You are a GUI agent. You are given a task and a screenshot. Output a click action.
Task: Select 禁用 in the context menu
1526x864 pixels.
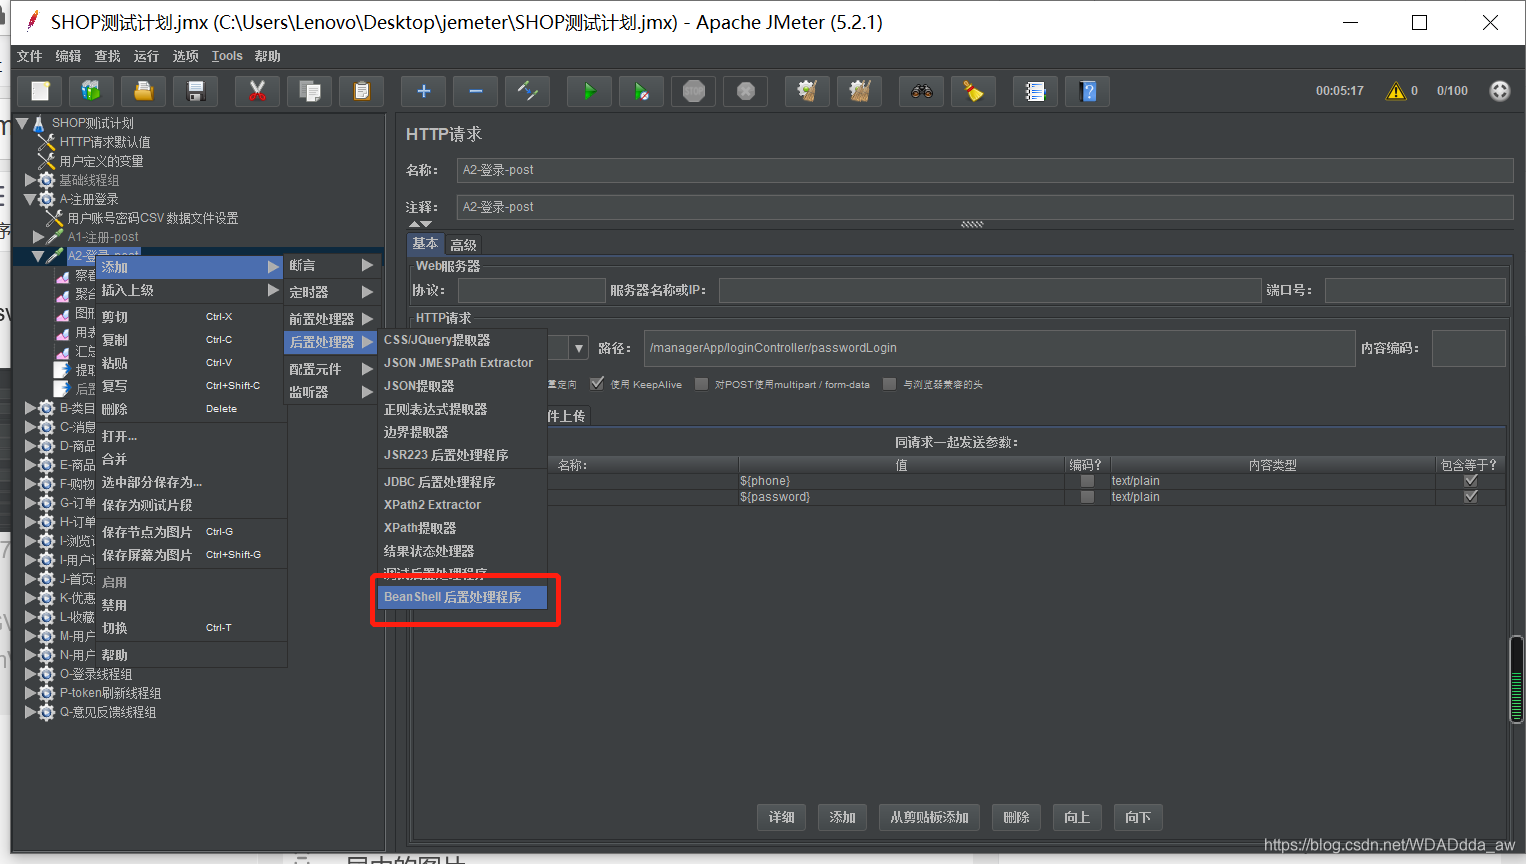click(191, 605)
